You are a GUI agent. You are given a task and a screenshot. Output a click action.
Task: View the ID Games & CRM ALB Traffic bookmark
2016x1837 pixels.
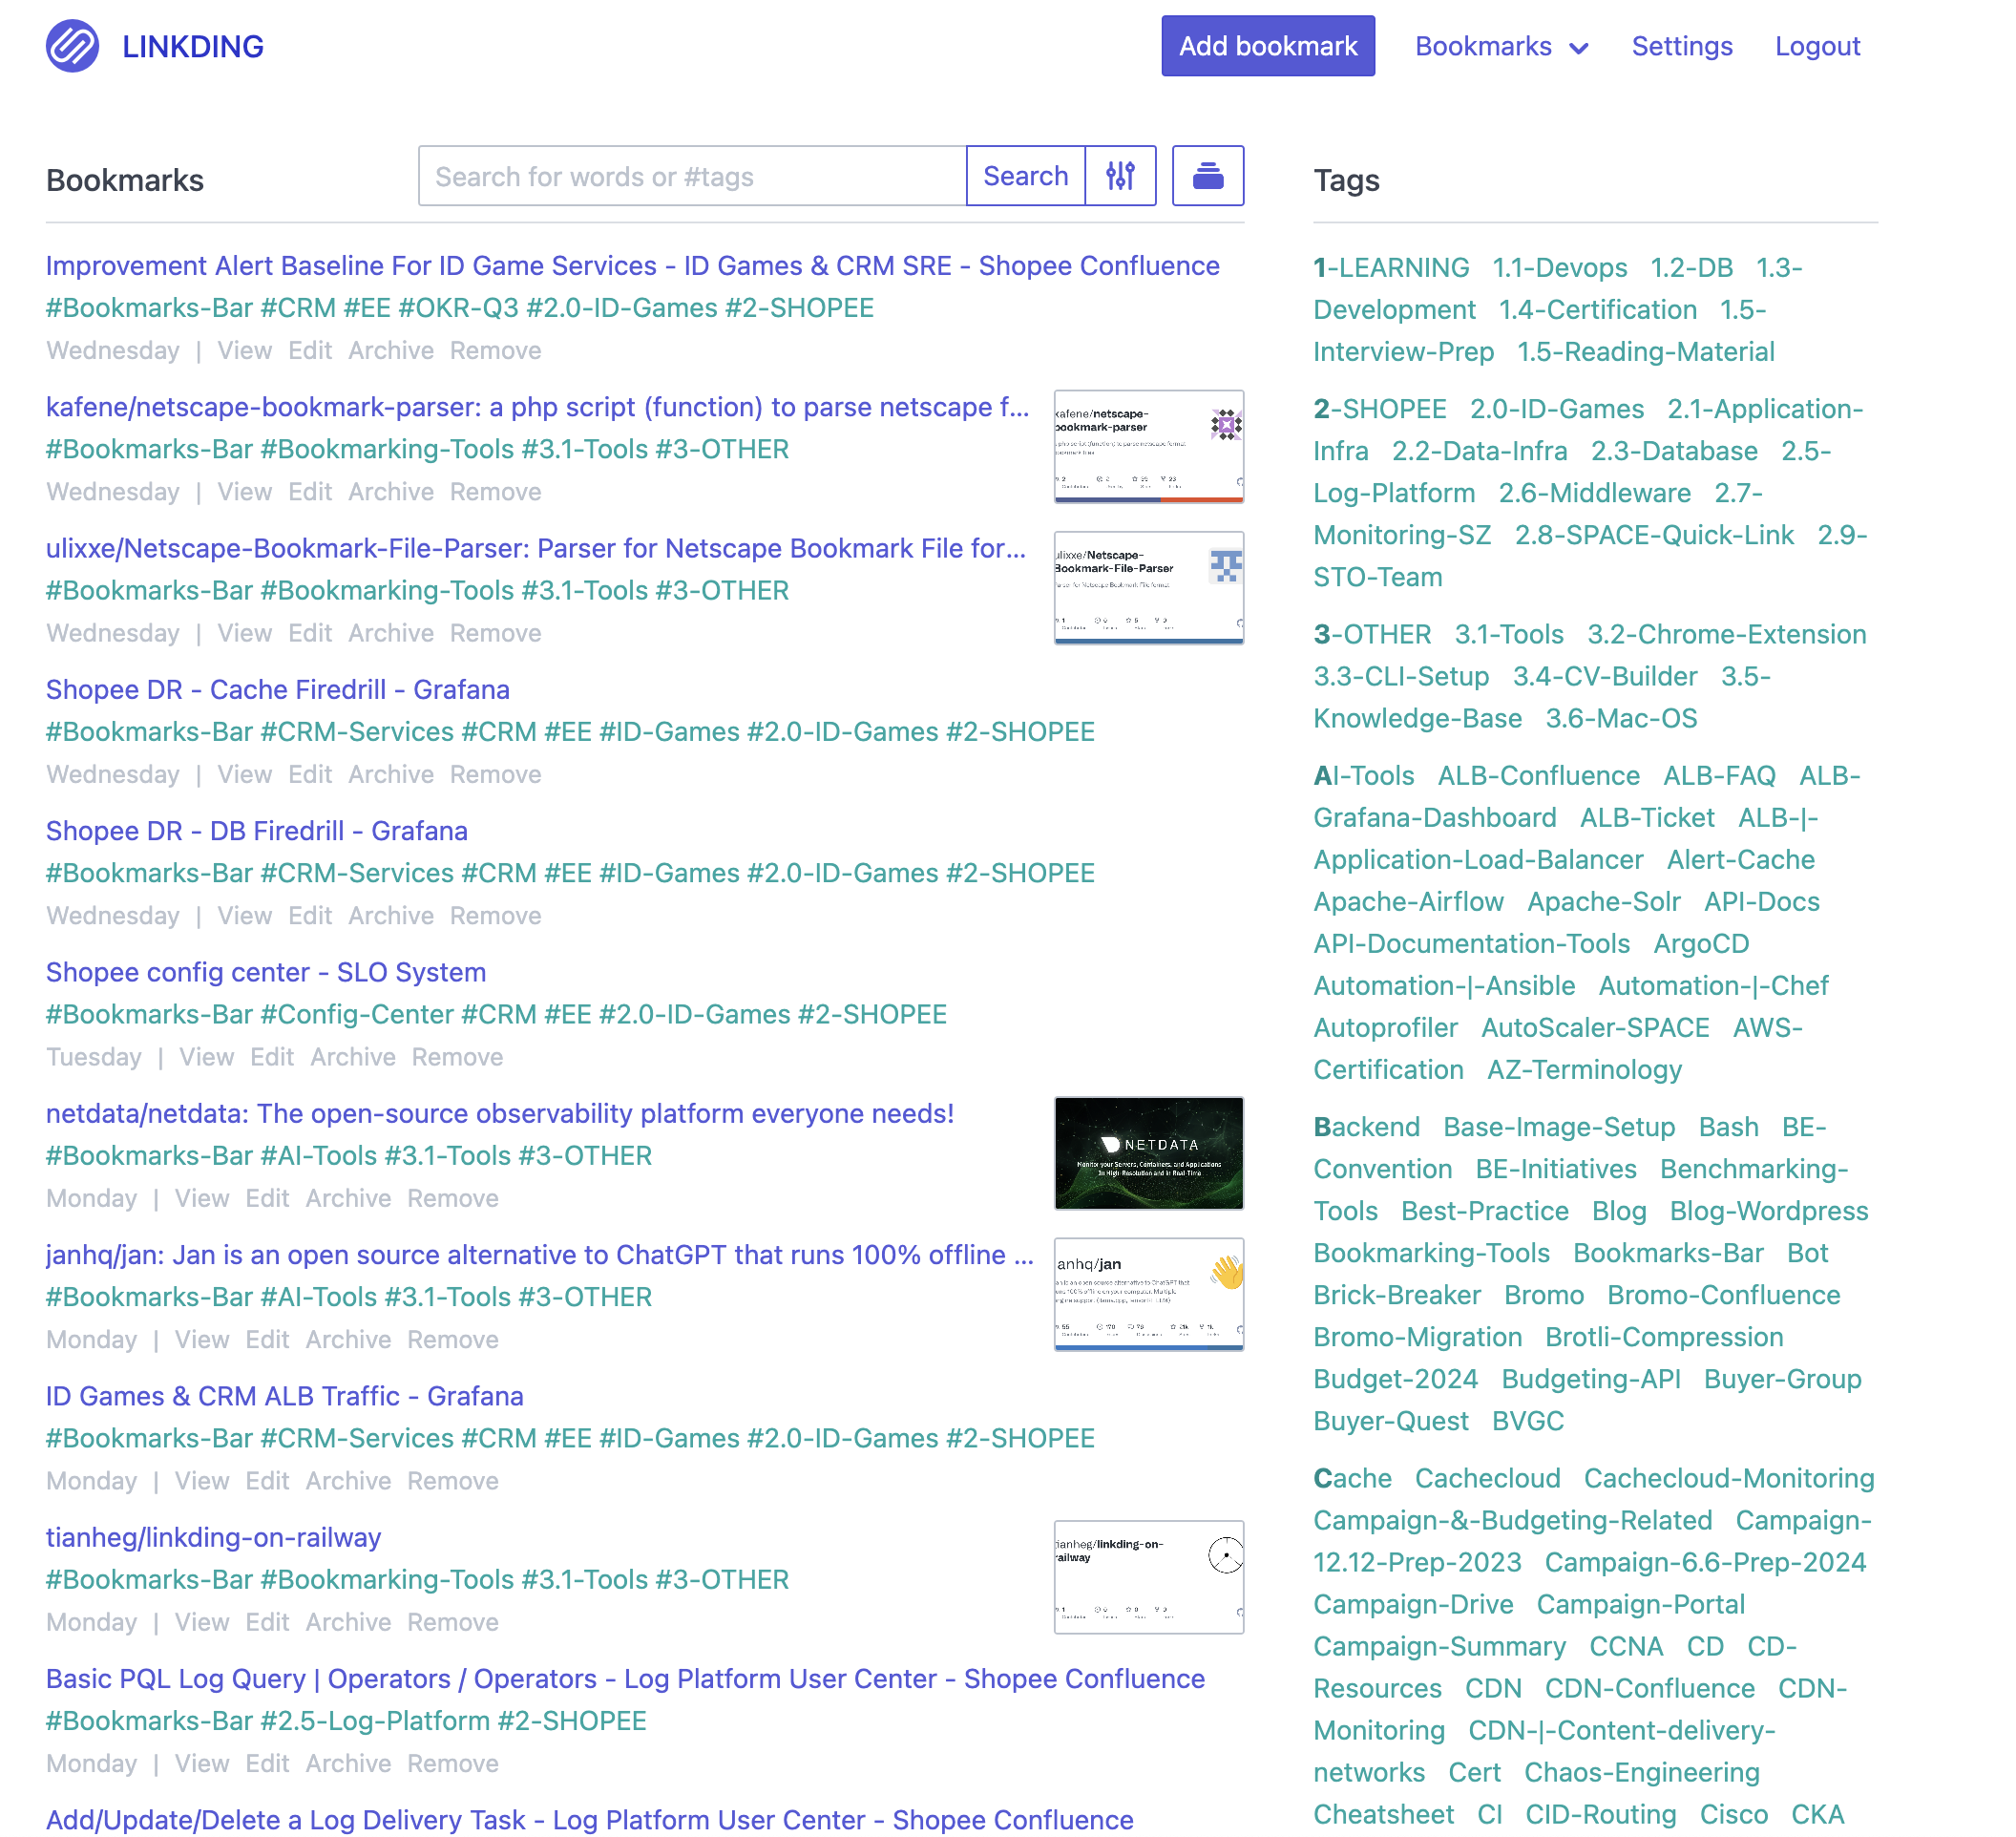[x=202, y=1481]
